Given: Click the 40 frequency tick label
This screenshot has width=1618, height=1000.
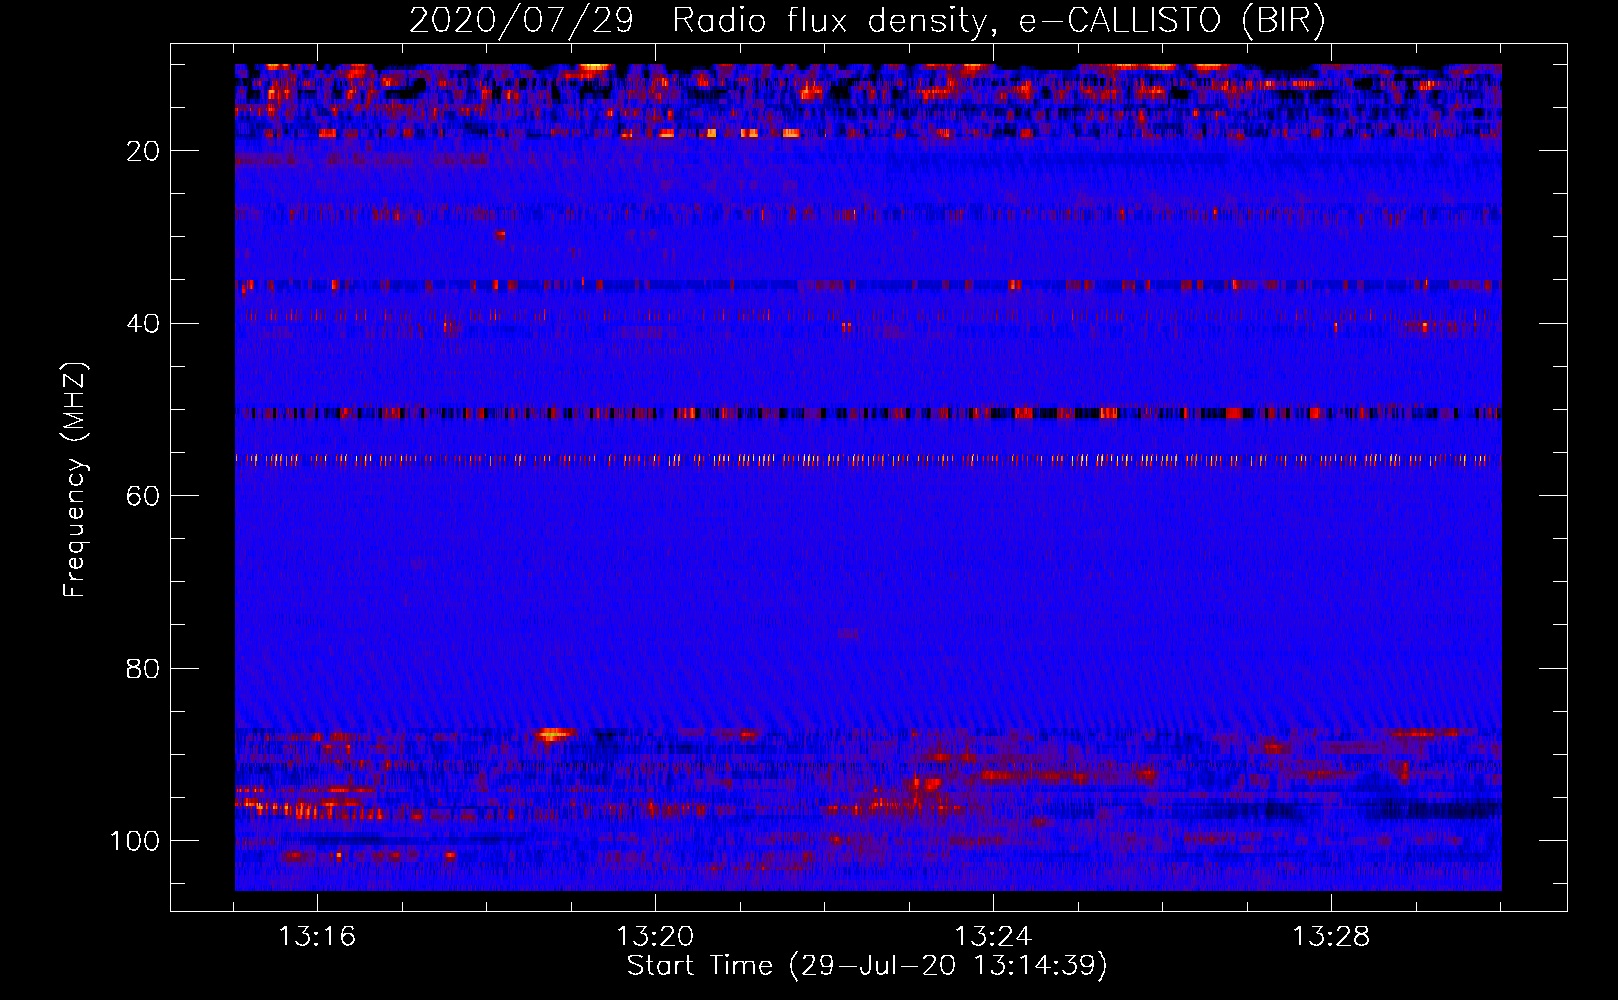Looking at the screenshot, I should click(x=144, y=324).
